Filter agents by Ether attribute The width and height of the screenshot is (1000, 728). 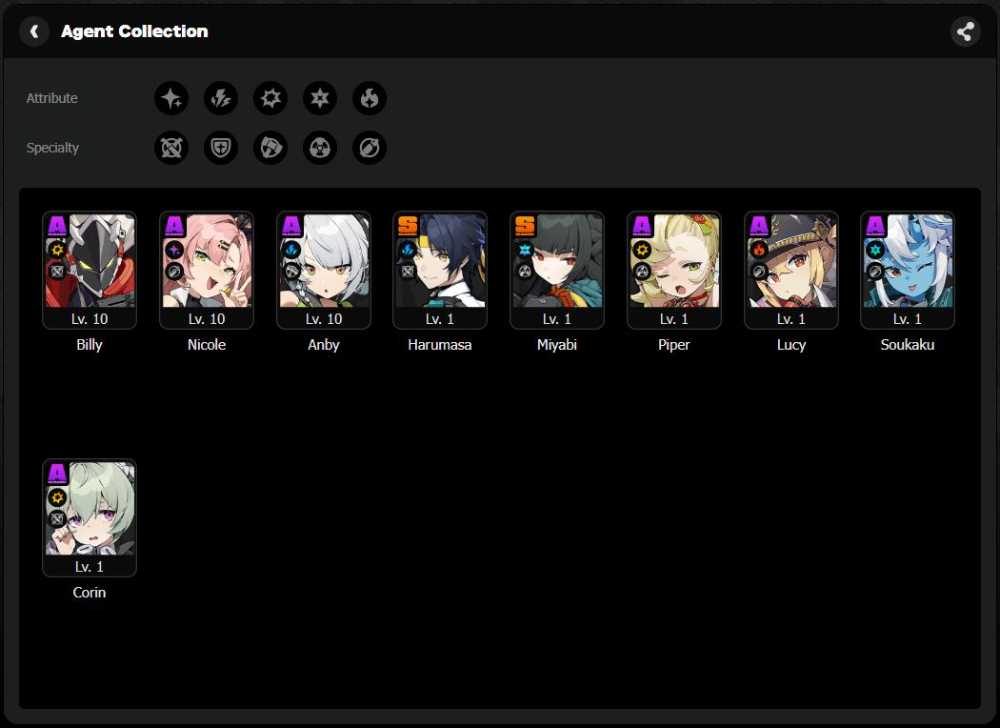click(x=171, y=98)
